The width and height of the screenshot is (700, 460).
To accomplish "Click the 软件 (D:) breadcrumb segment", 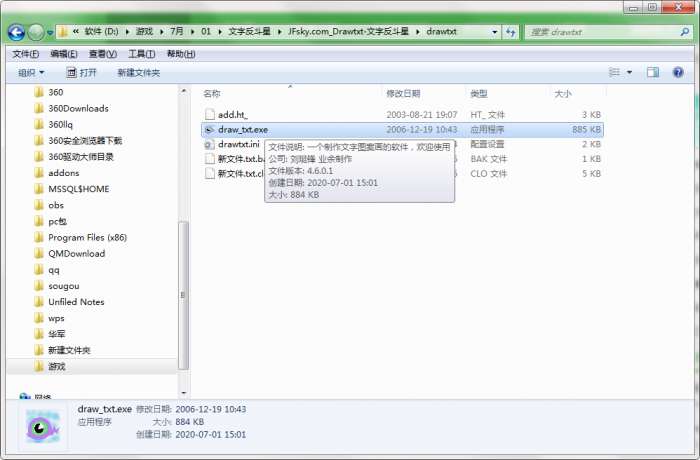I will pyautogui.click(x=101, y=32).
